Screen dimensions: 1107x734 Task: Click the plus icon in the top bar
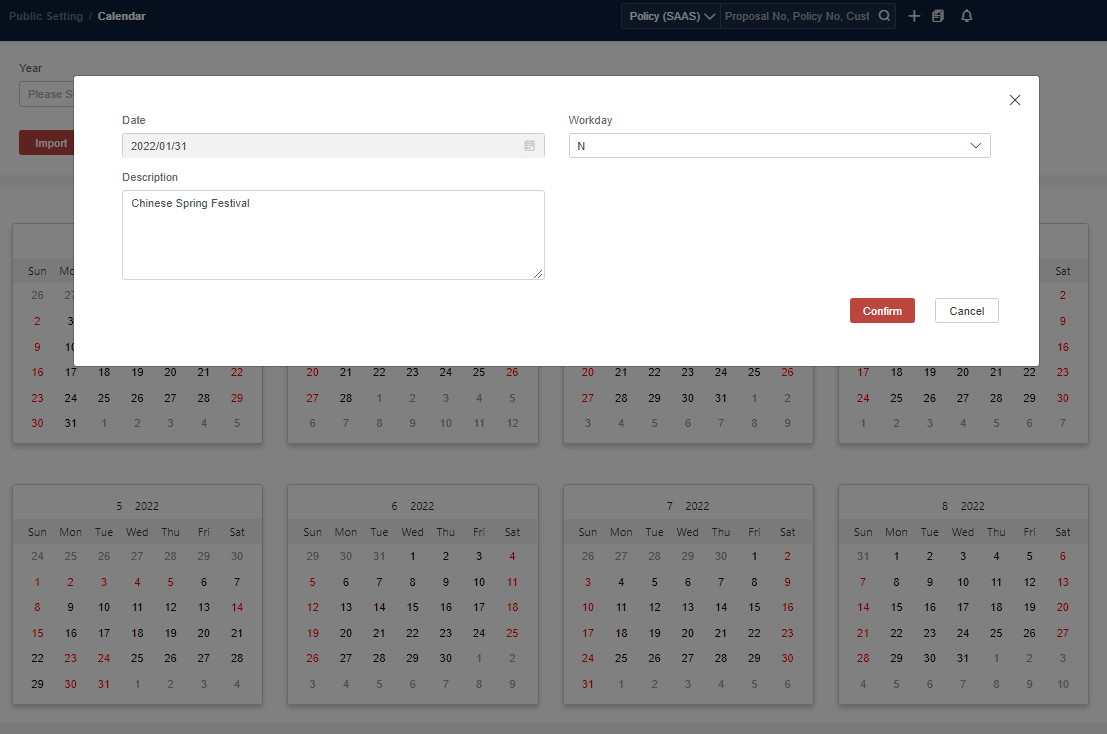[914, 16]
